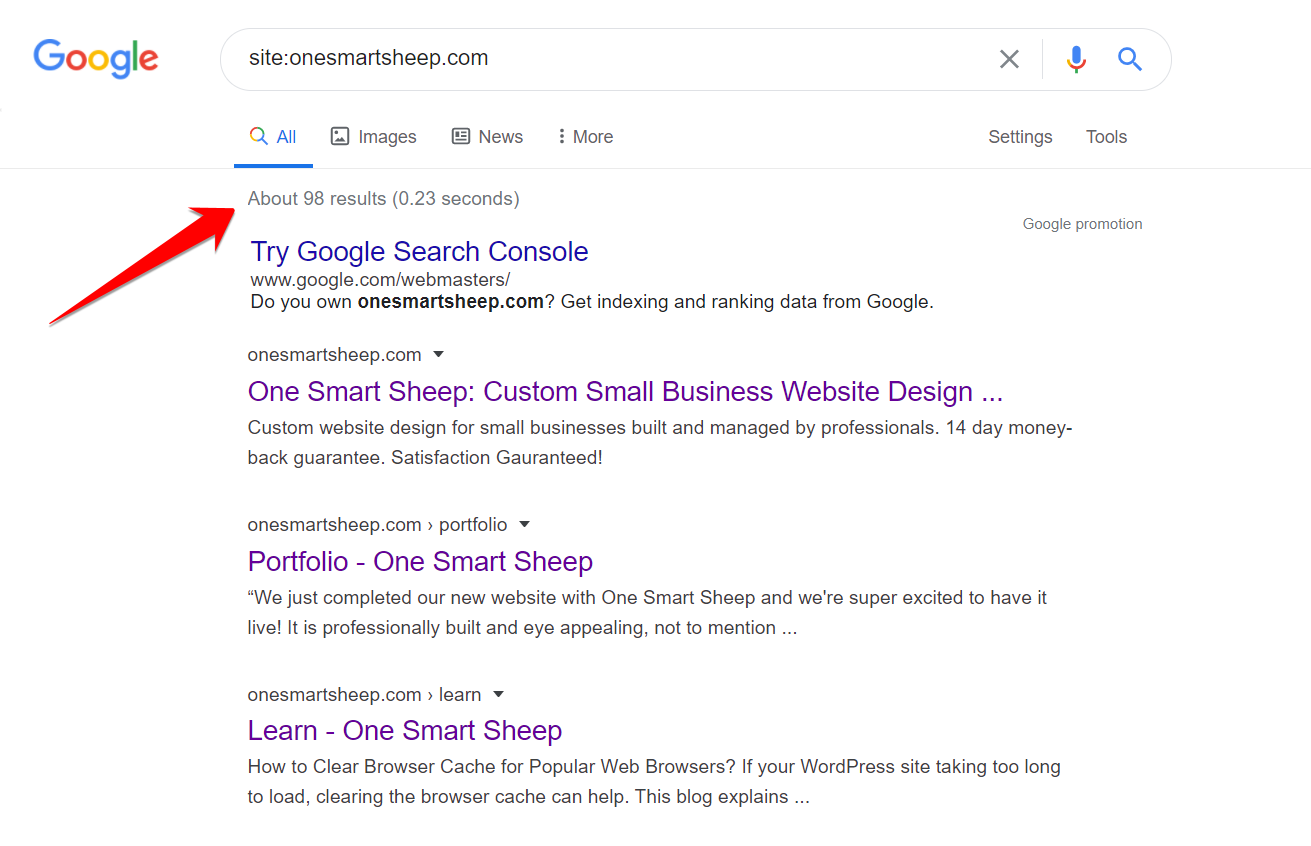Screen dimensions: 1311x846
Task: Open Try Google Search Console link
Action: point(419,252)
